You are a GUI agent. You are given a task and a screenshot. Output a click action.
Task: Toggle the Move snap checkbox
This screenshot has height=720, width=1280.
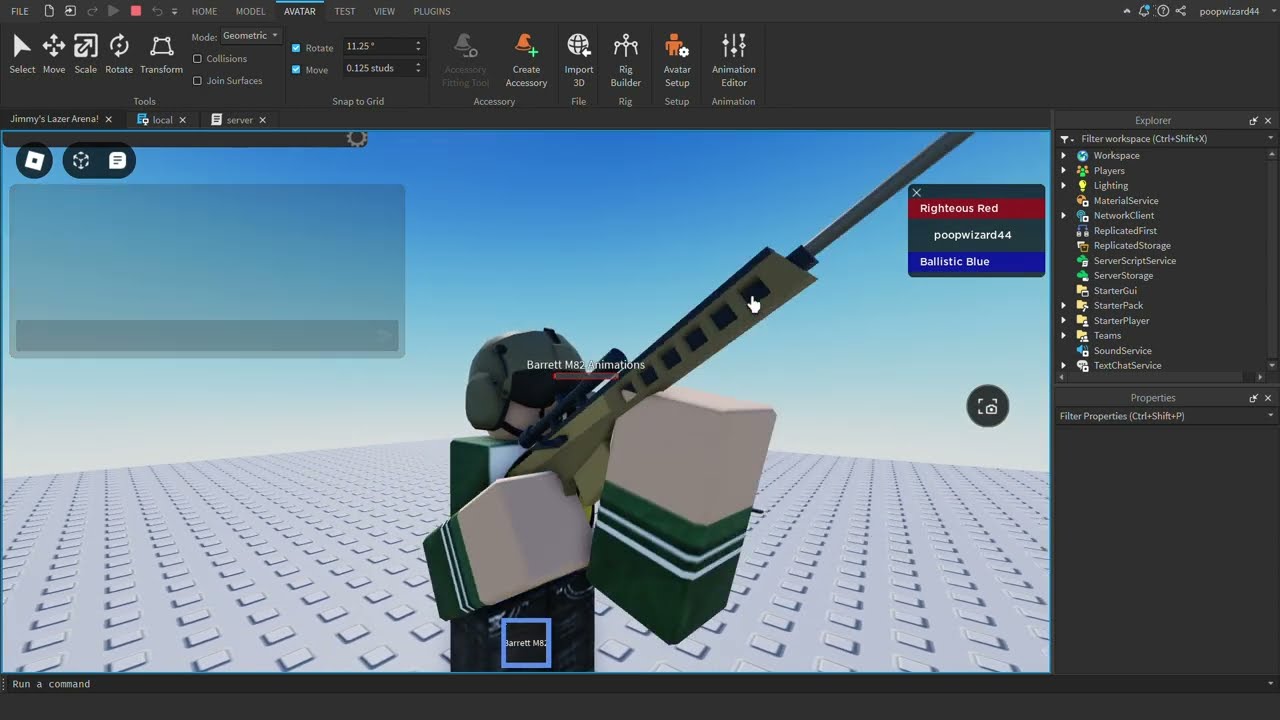(x=296, y=70)
